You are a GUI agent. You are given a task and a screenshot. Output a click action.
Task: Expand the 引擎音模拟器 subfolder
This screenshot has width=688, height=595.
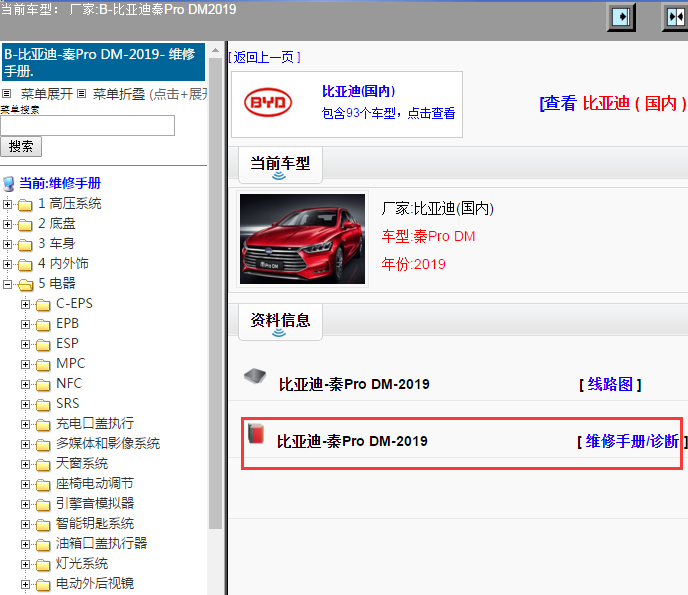(x=25, y=505)
